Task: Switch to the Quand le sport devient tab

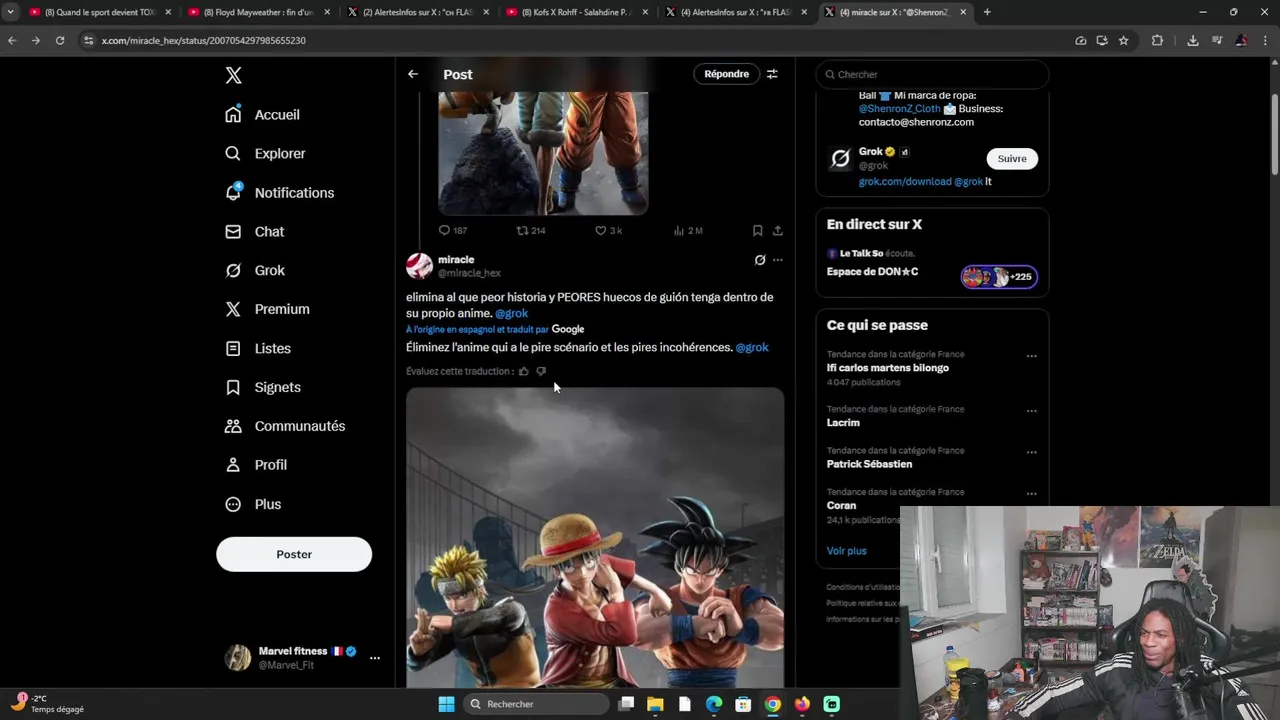Action: click(100, 12)
